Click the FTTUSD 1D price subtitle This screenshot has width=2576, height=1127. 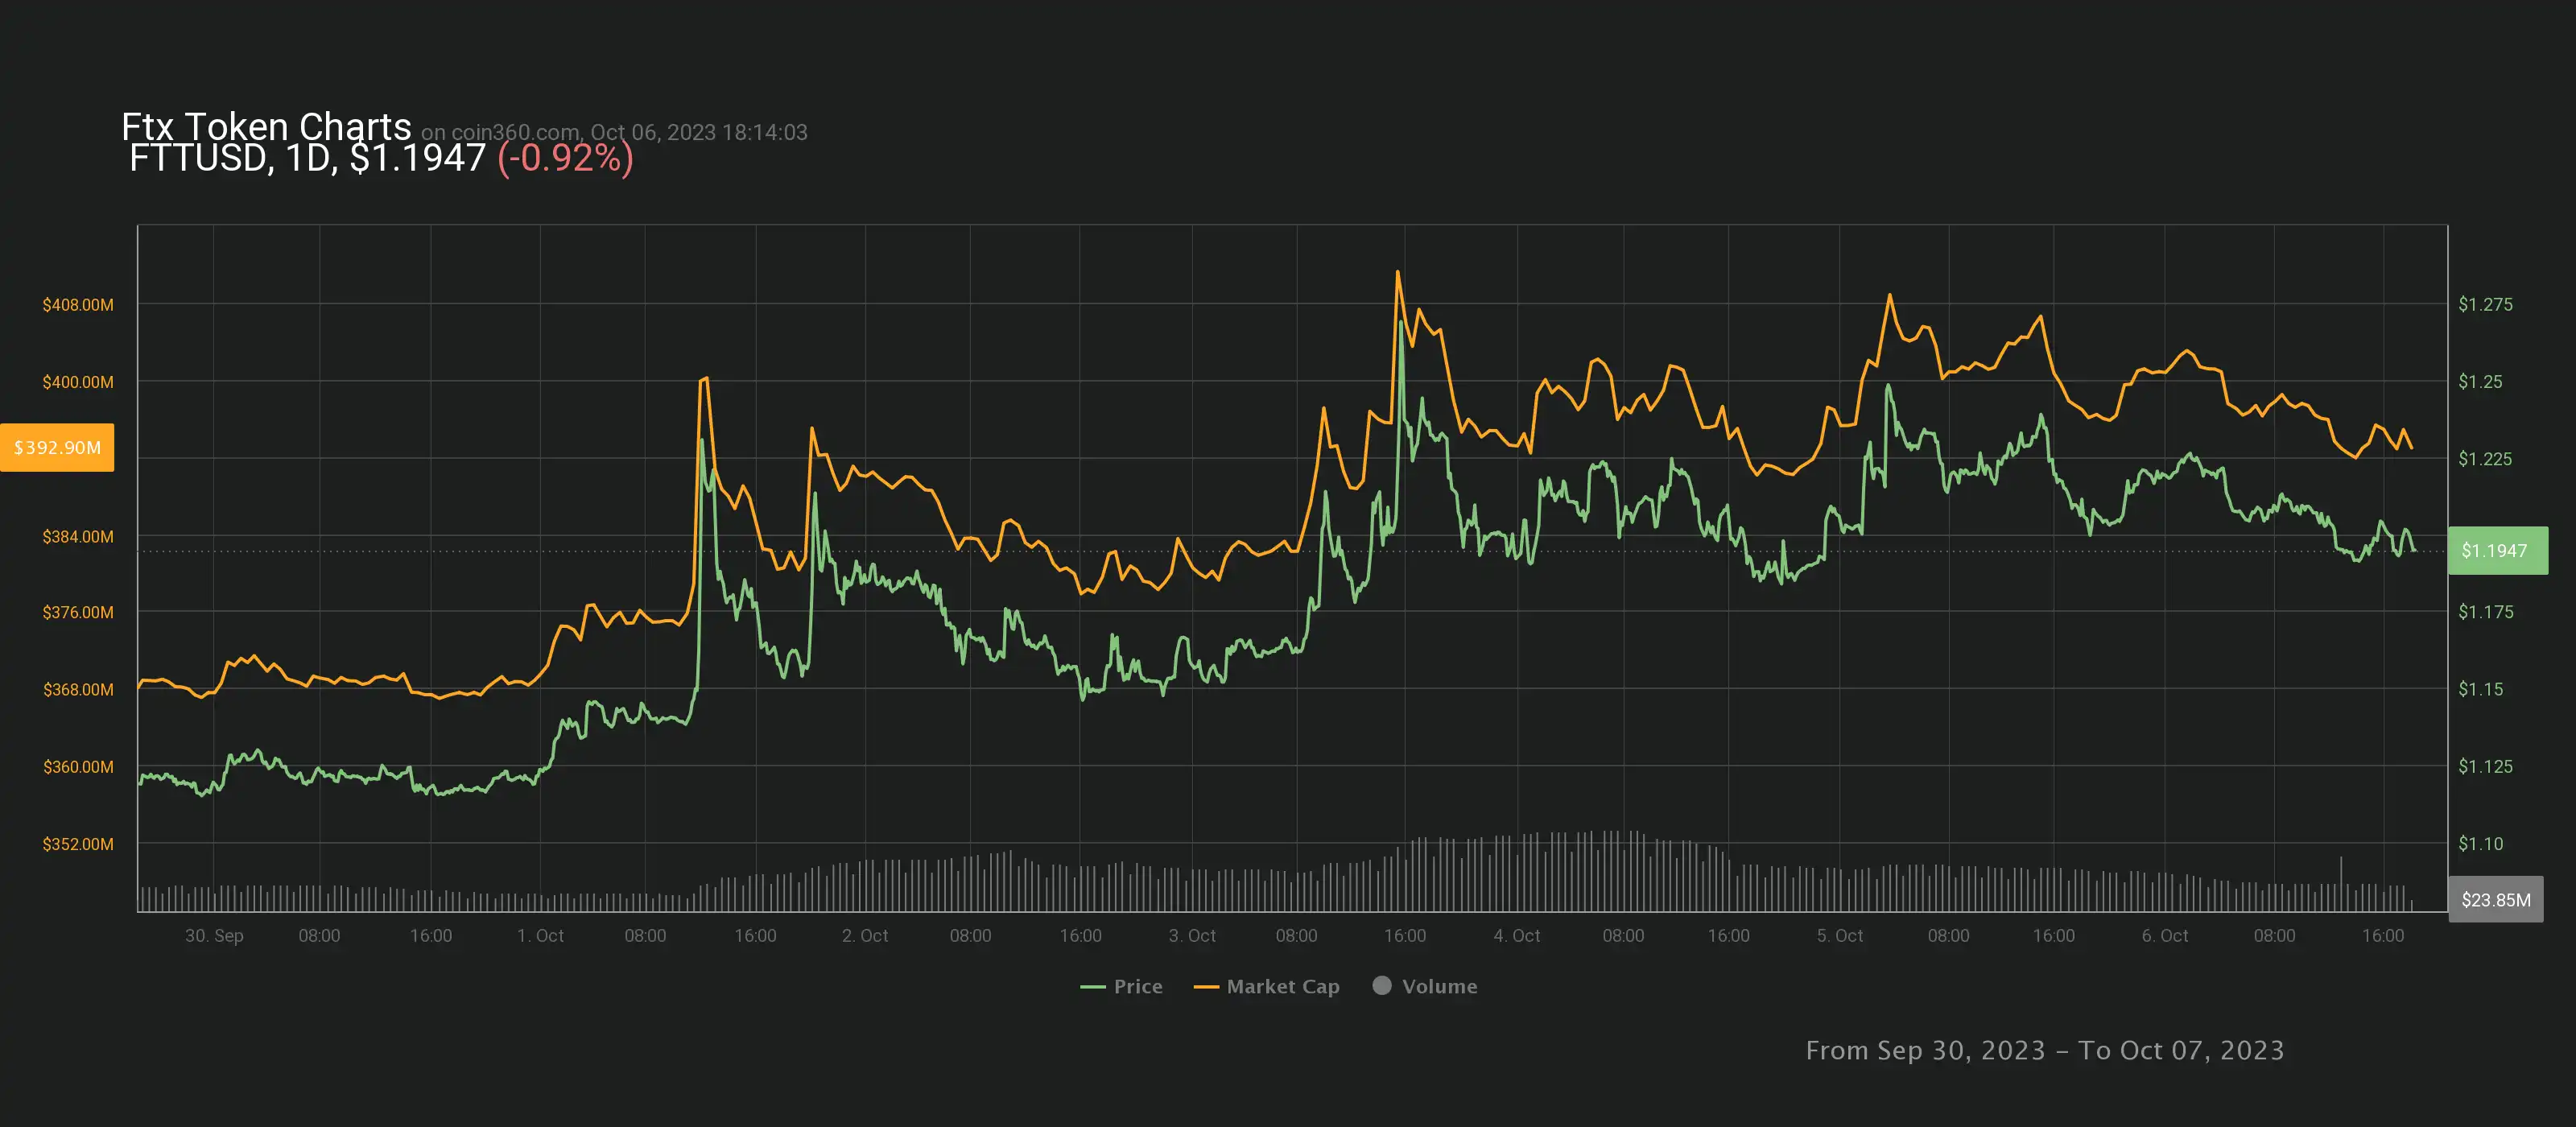click(x=307, y=158)
